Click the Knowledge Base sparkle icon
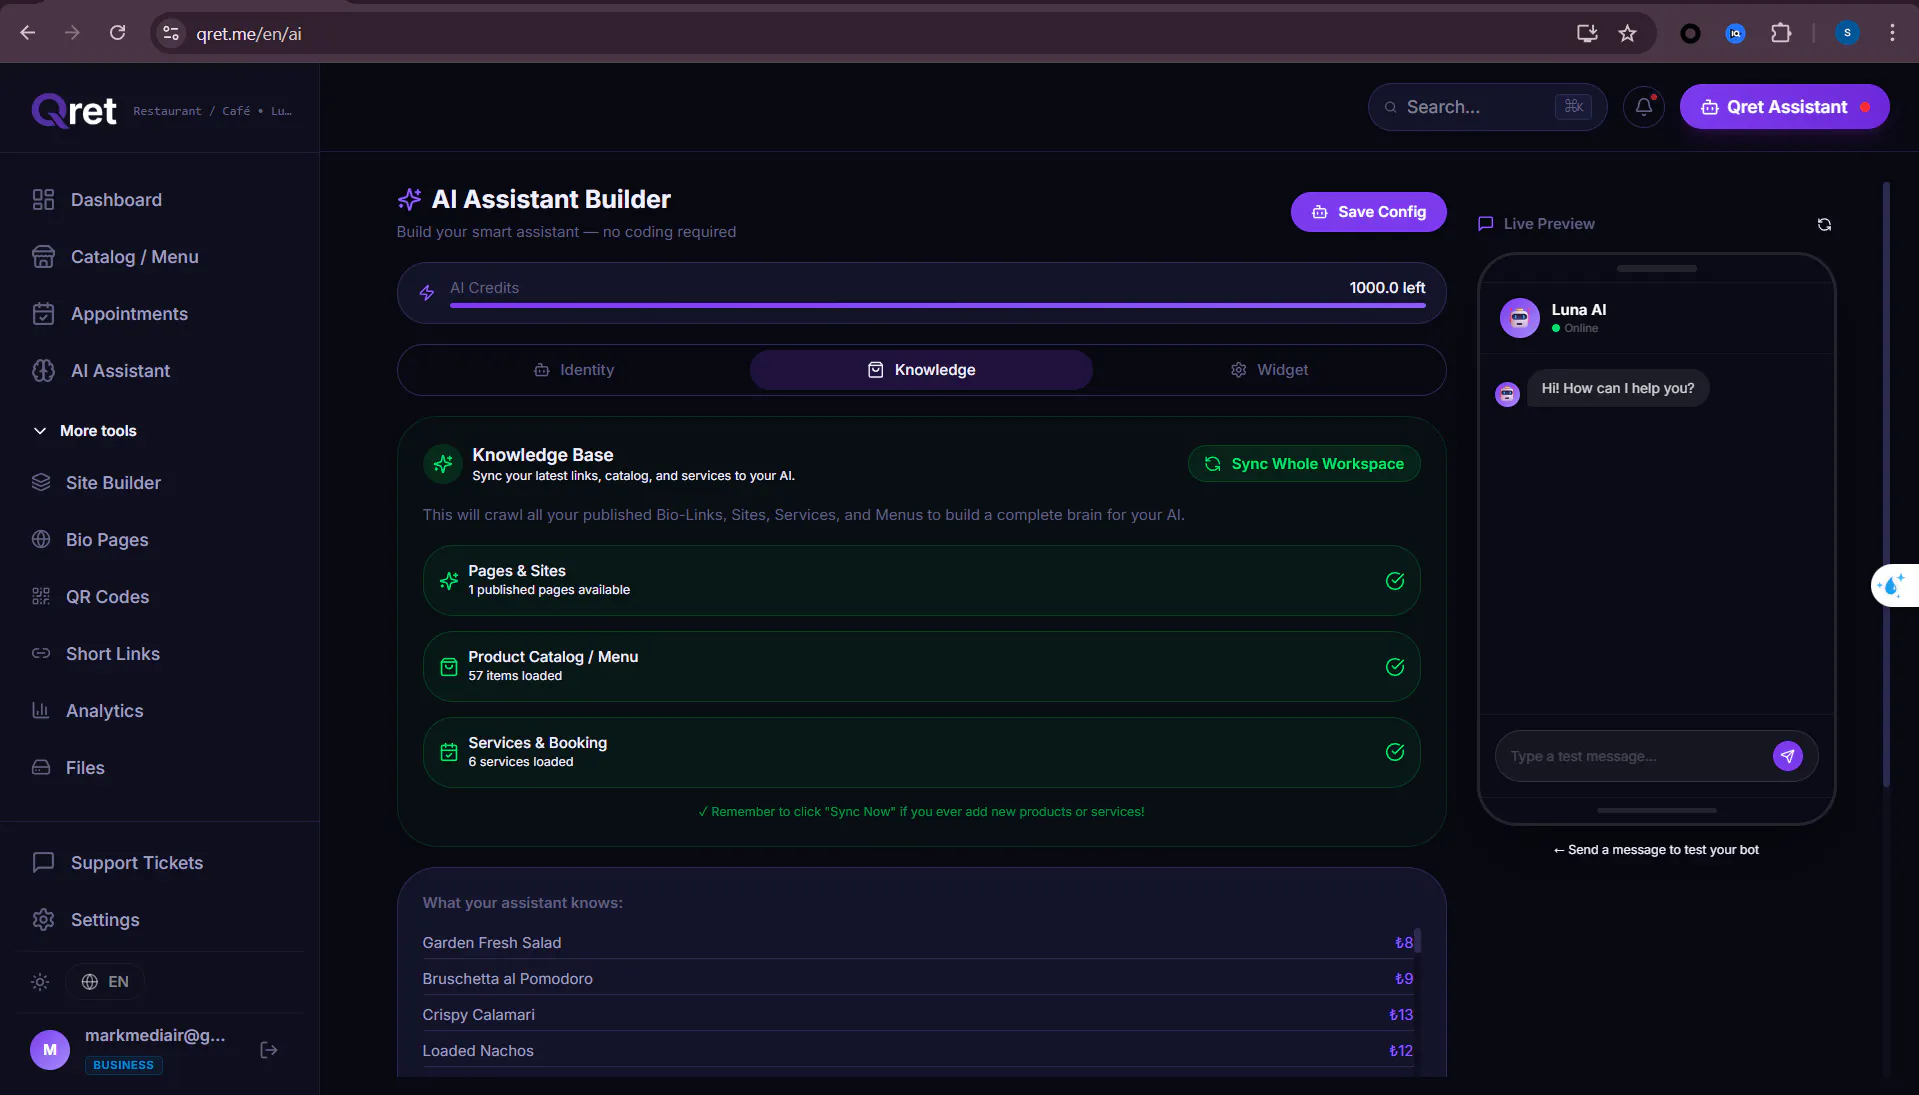1919x1095 pixels. tap(443, 464)
